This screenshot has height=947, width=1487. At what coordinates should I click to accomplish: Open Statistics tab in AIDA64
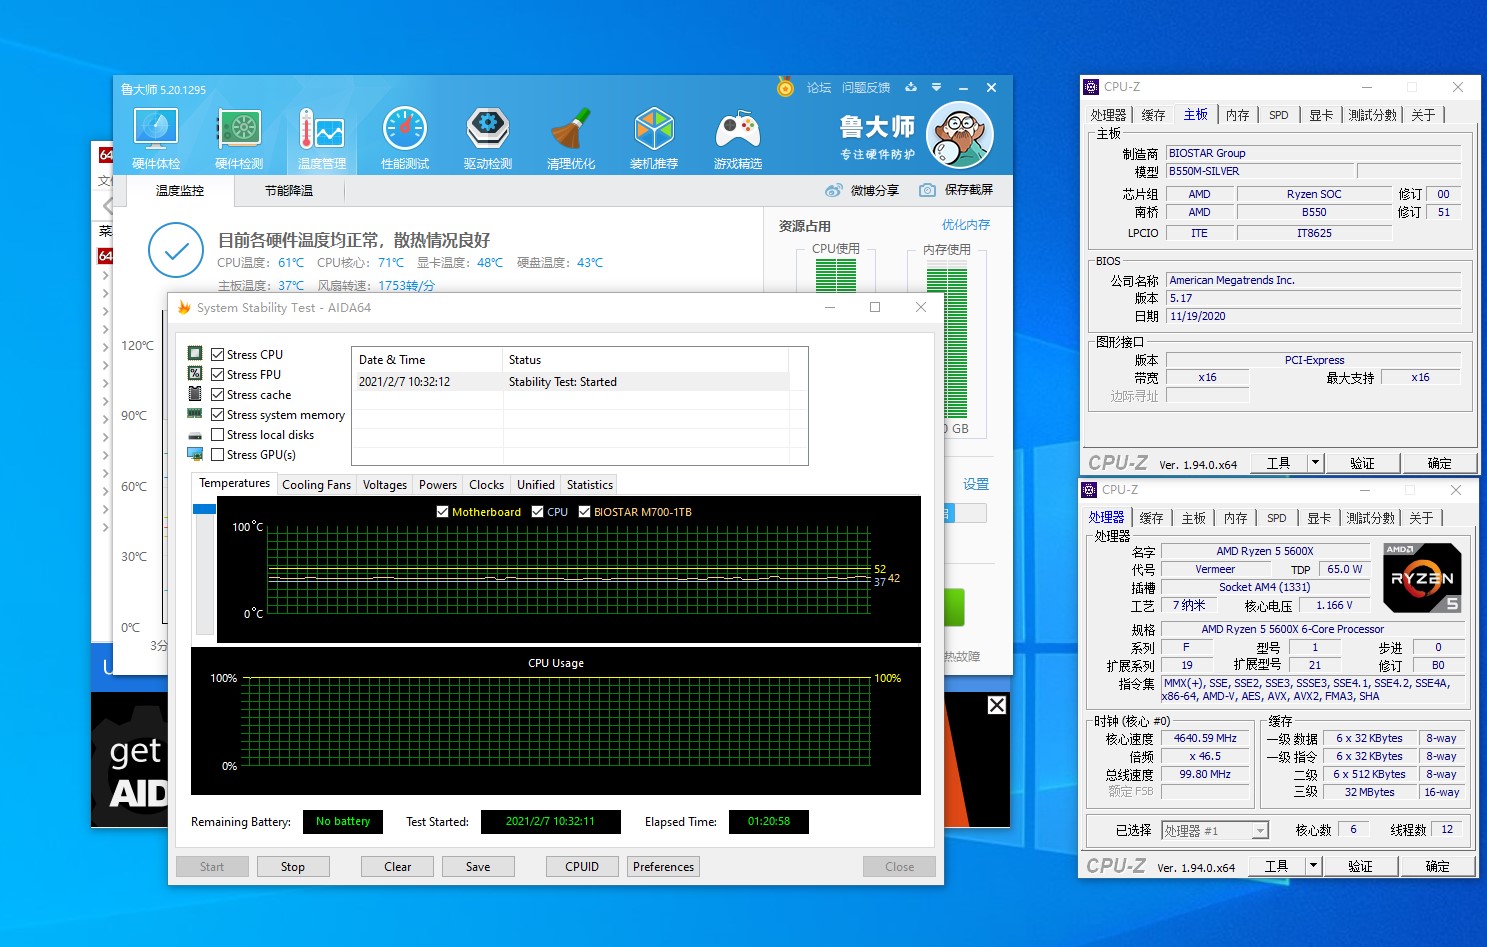click(x=590, y=484)
